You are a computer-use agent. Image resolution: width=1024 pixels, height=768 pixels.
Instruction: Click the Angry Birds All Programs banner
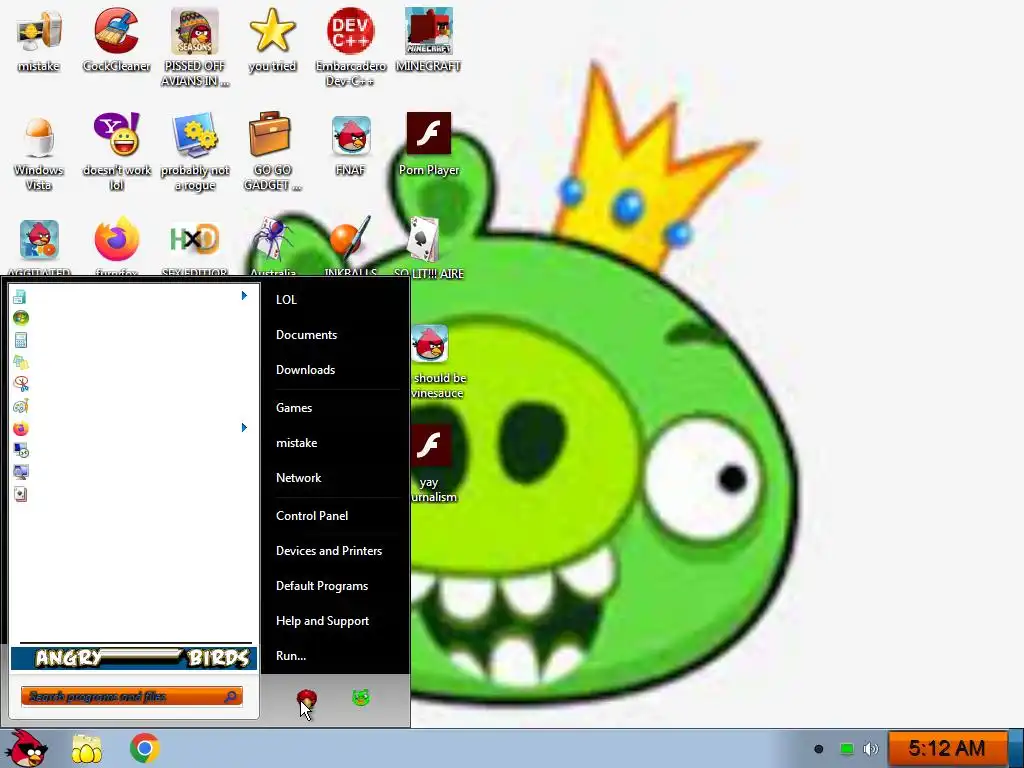coord(134,658)
